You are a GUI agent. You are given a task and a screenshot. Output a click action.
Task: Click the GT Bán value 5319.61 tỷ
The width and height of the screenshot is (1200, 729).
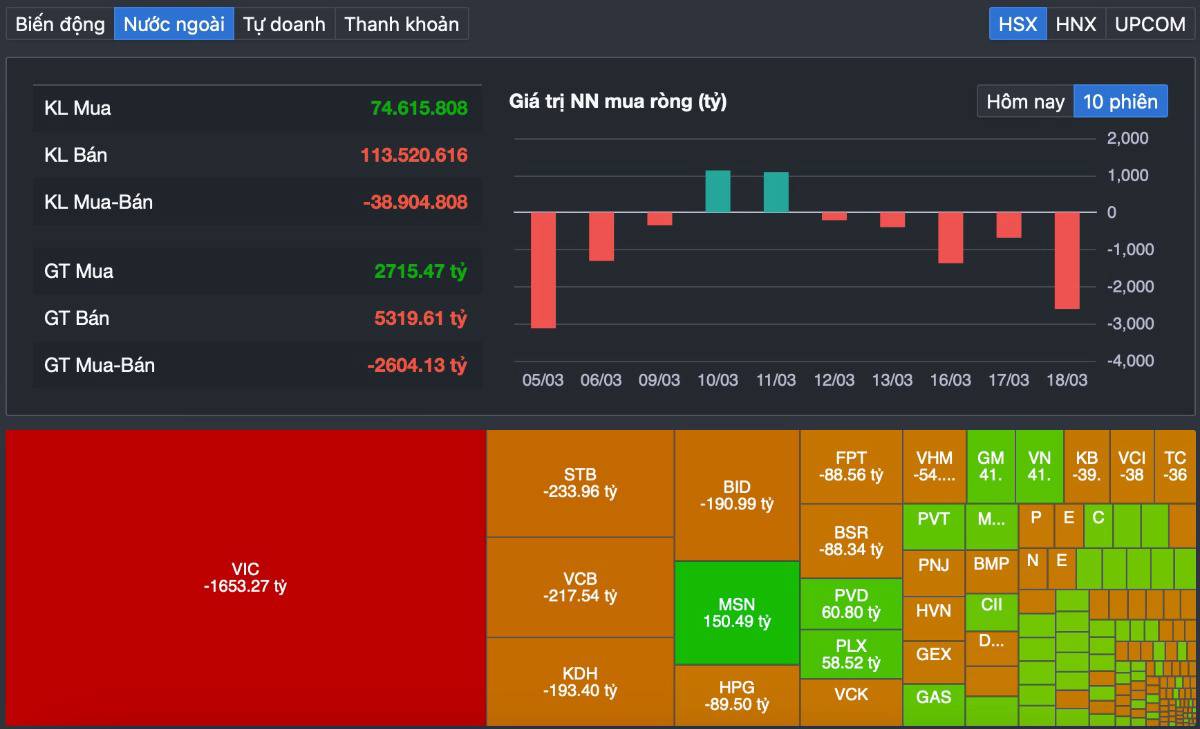[x=421, y=318]
